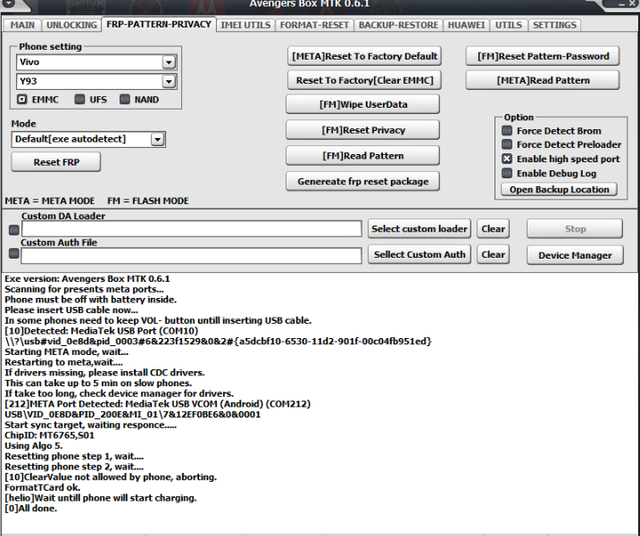Switch to the MAIN tab

pyautogui.click(x=22, y=25)
